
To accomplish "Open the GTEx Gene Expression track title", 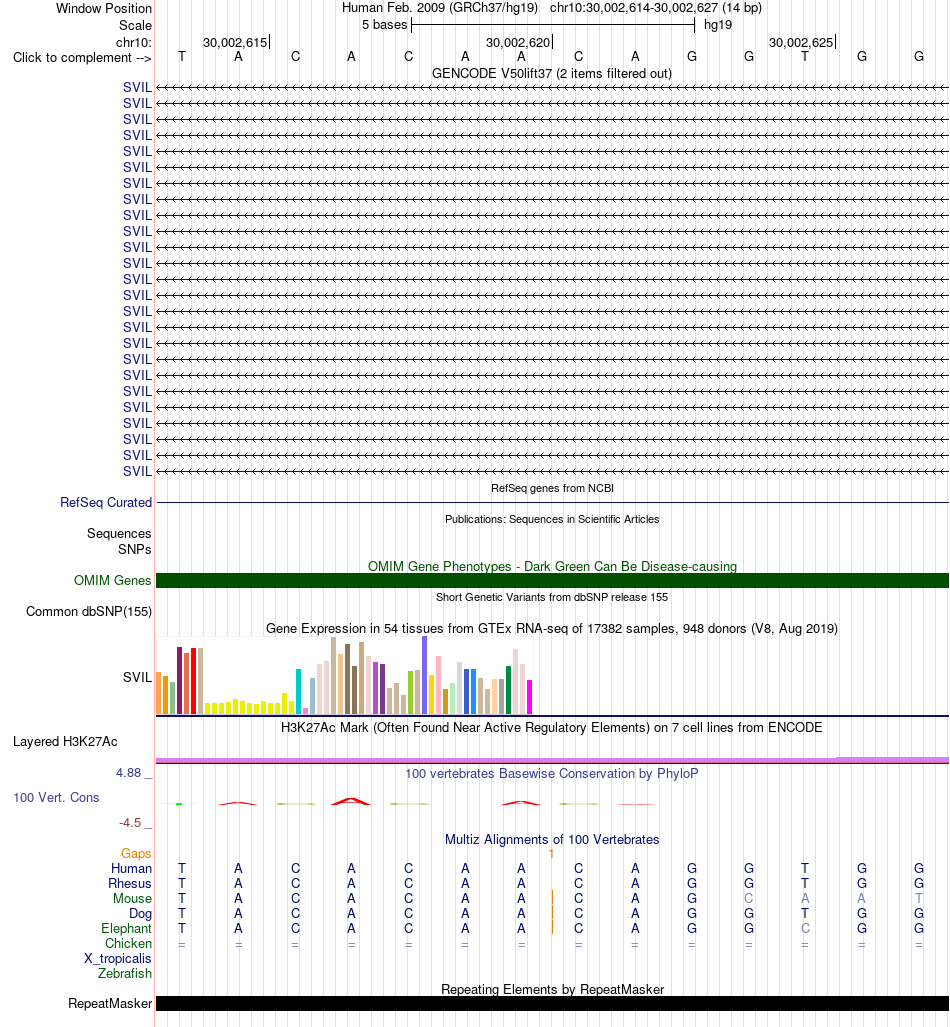I will click(552, 628).
